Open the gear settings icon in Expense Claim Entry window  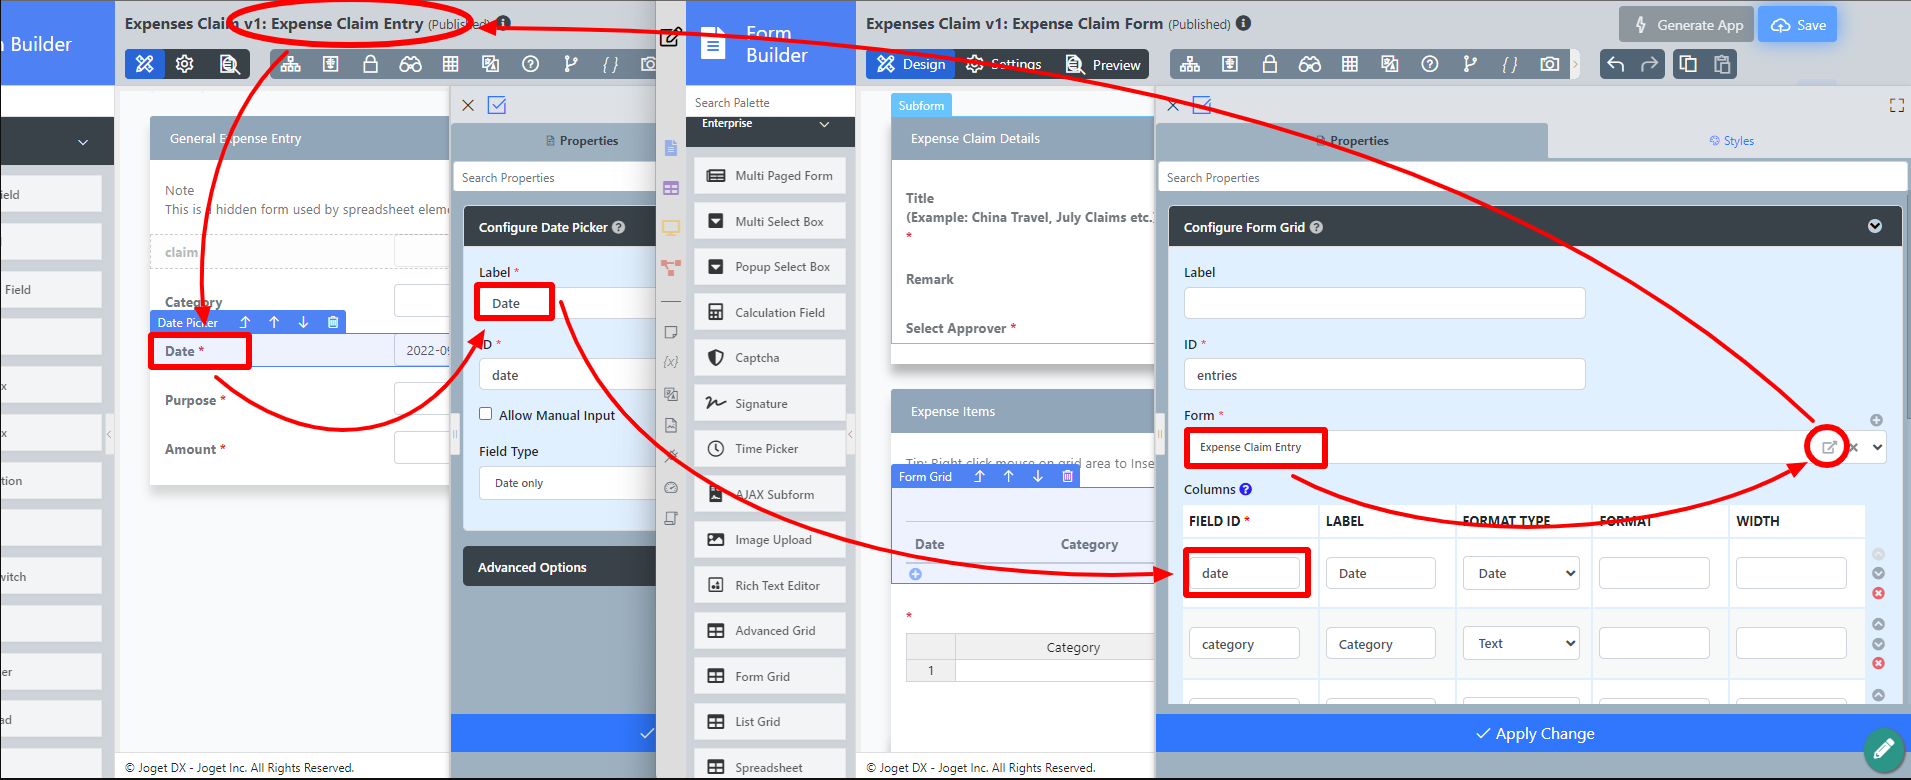(x=185, y=64)
